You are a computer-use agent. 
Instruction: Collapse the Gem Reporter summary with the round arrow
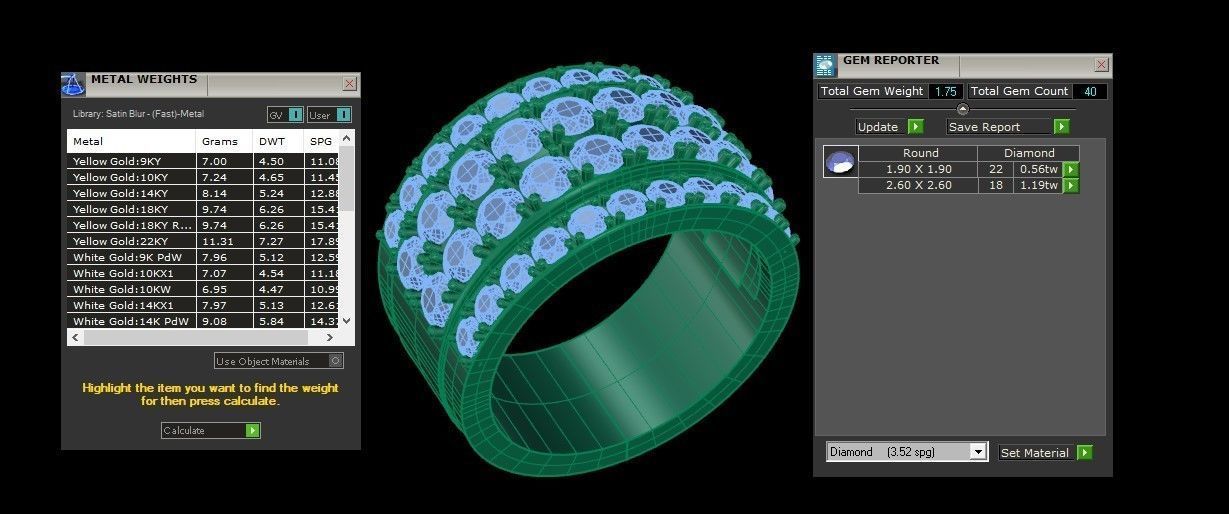963,109
